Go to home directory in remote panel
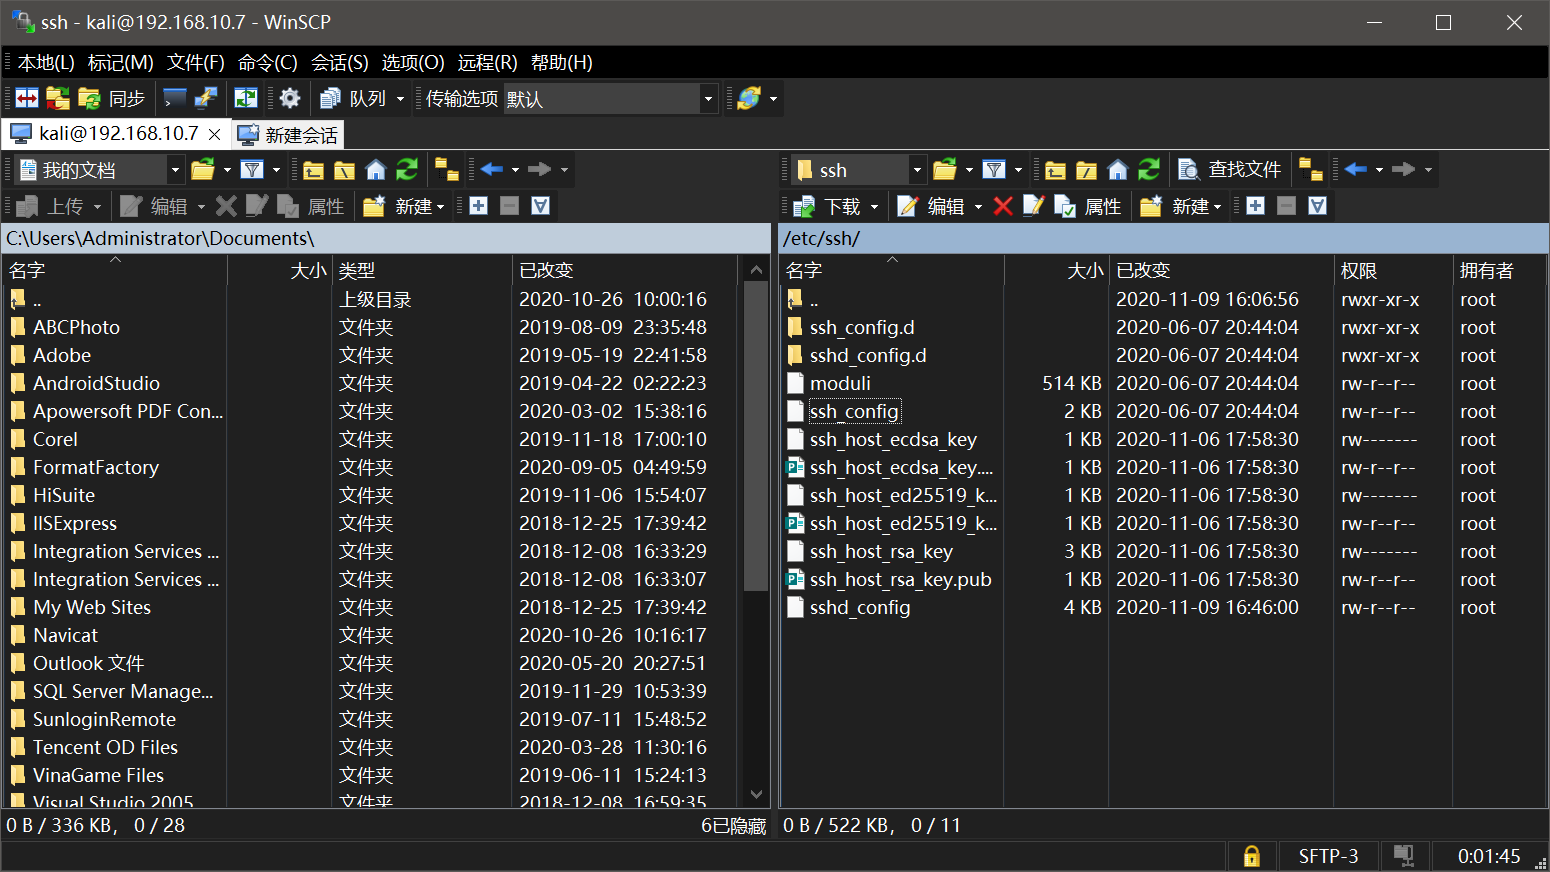Viewport: 1550px width, 872px height. click(x=1118, y=169)
